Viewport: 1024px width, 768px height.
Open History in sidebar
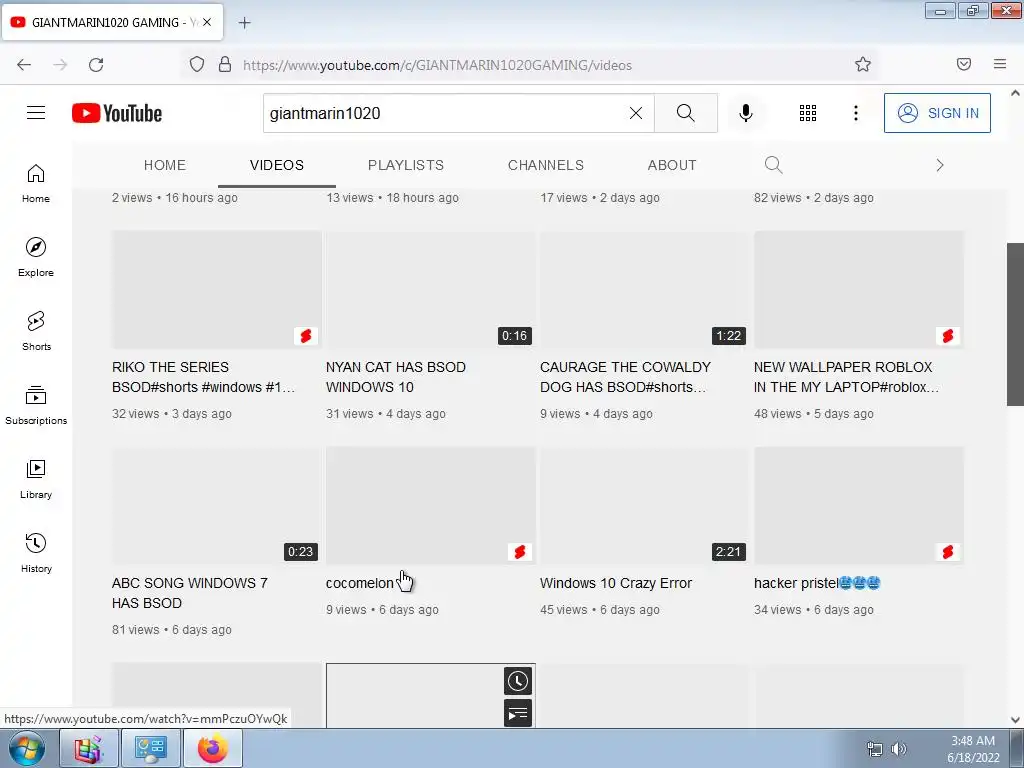(36, 553)
